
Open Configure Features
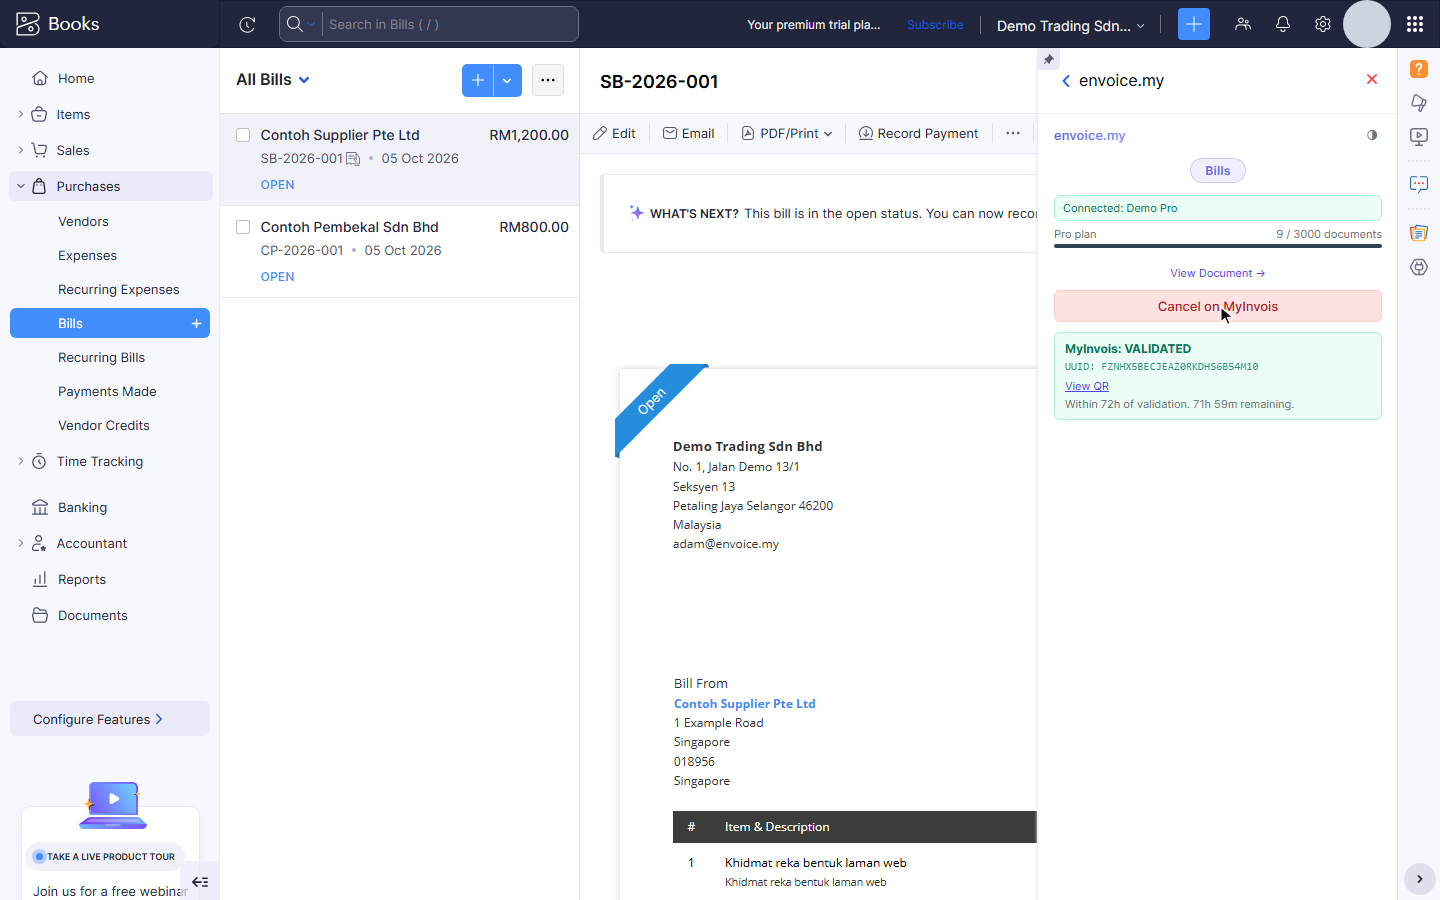[110, 719]
